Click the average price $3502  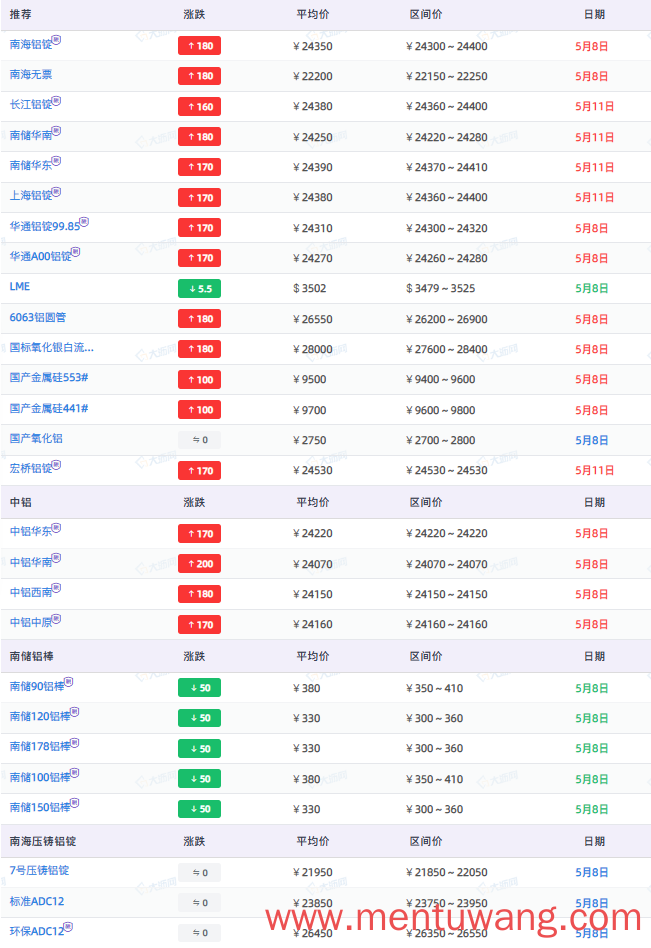point(309,289)
